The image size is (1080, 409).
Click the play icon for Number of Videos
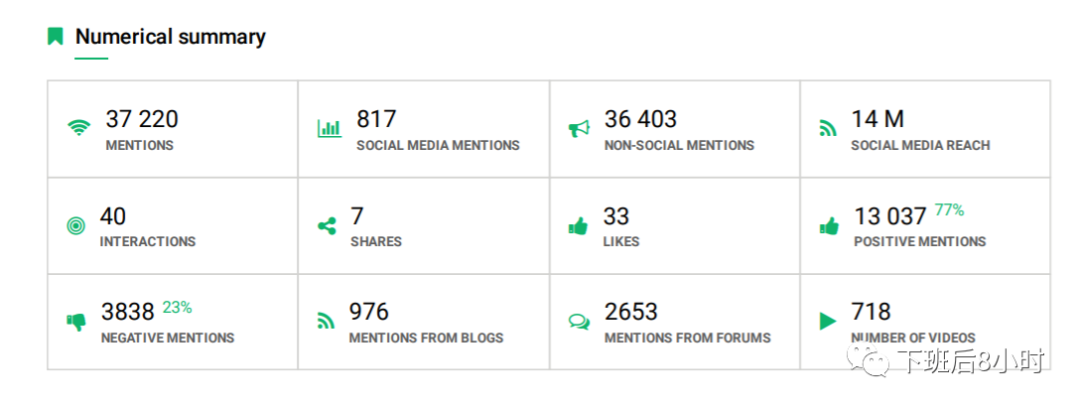(x=828, y=321)
